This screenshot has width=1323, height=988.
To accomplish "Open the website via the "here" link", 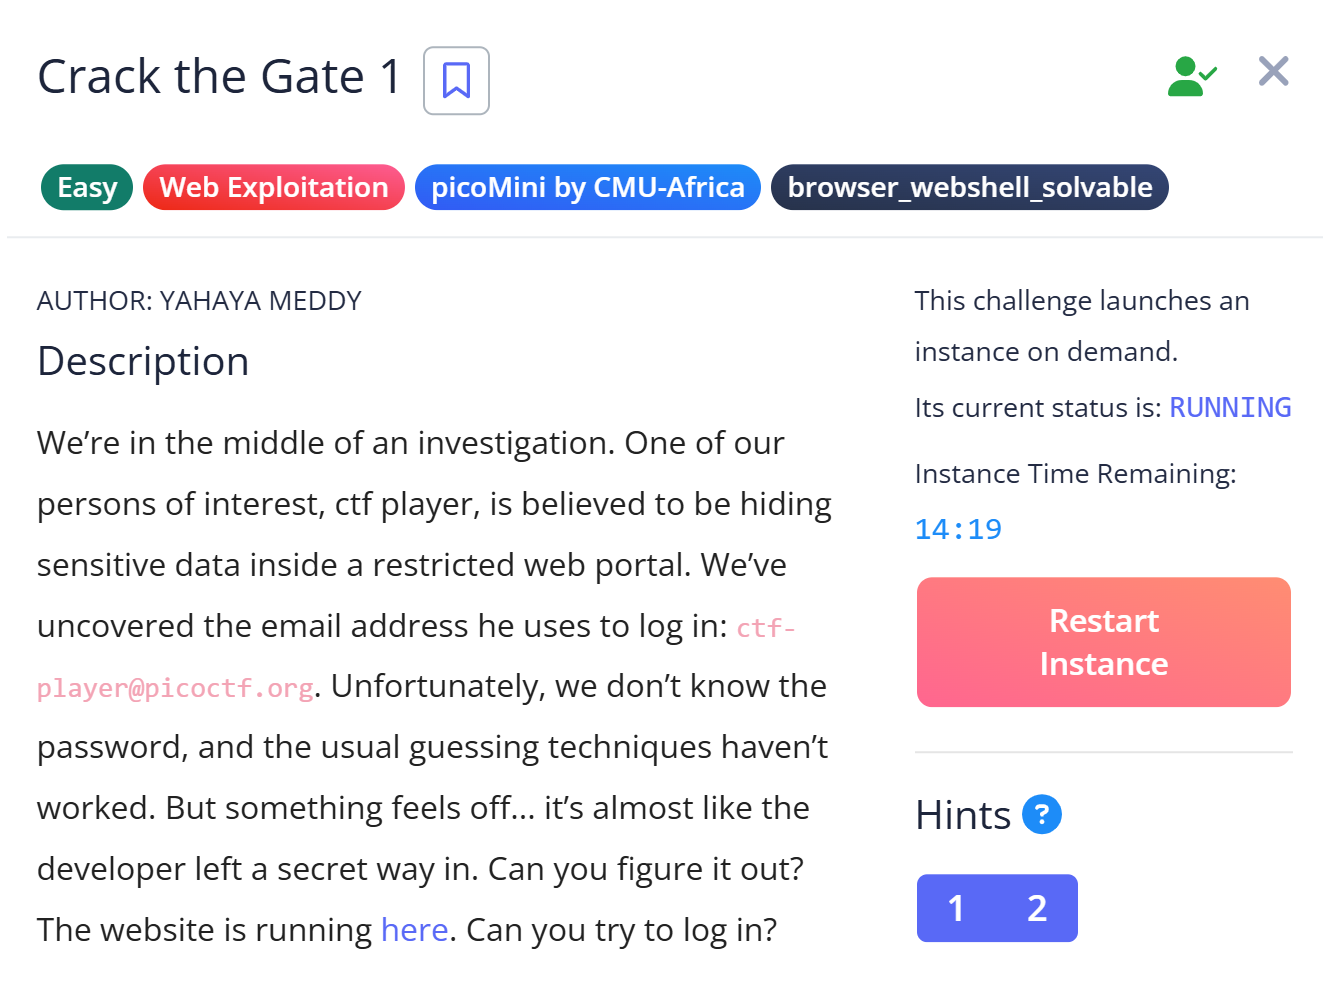I will point(414,930).
